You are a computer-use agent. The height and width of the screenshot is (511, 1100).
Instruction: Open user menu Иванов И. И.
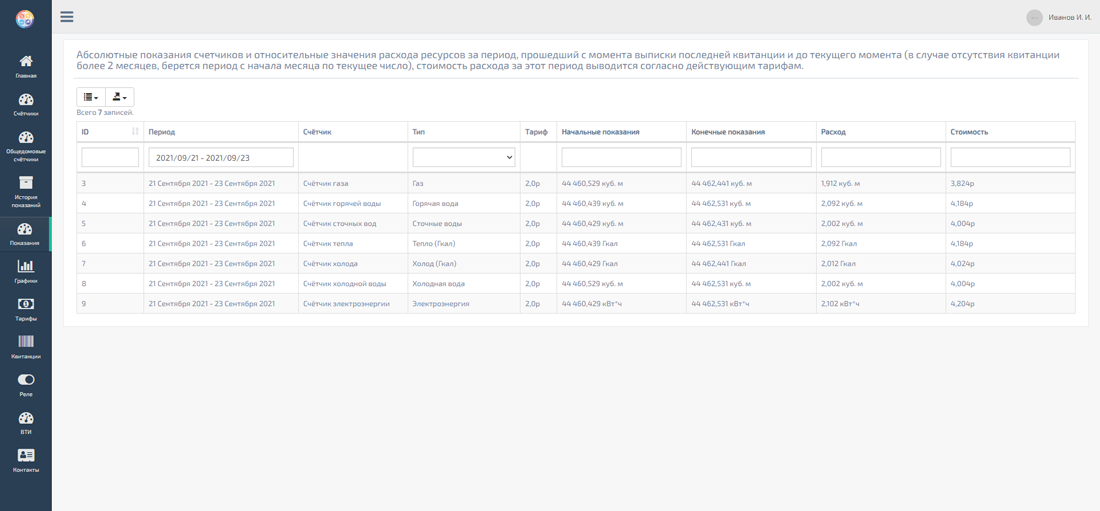1059,17
